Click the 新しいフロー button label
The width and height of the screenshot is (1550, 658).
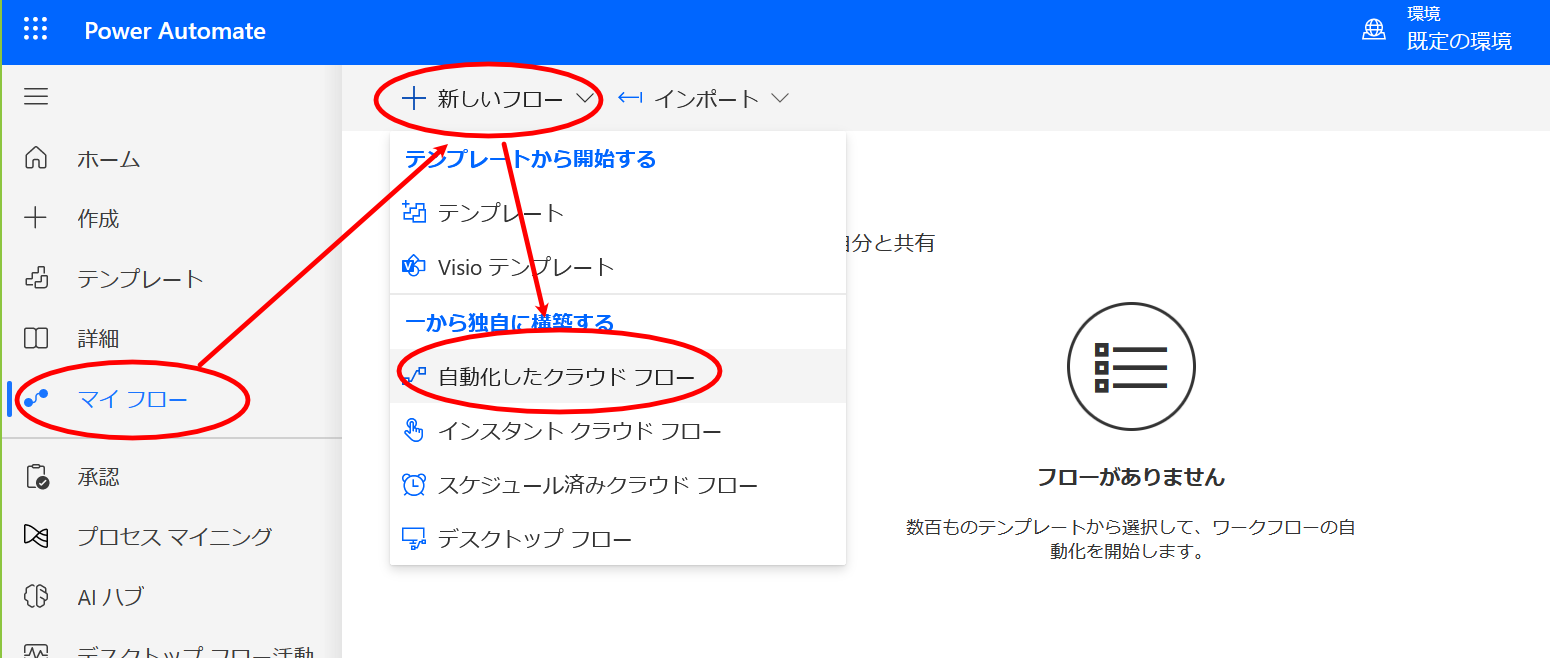[500, 98]
